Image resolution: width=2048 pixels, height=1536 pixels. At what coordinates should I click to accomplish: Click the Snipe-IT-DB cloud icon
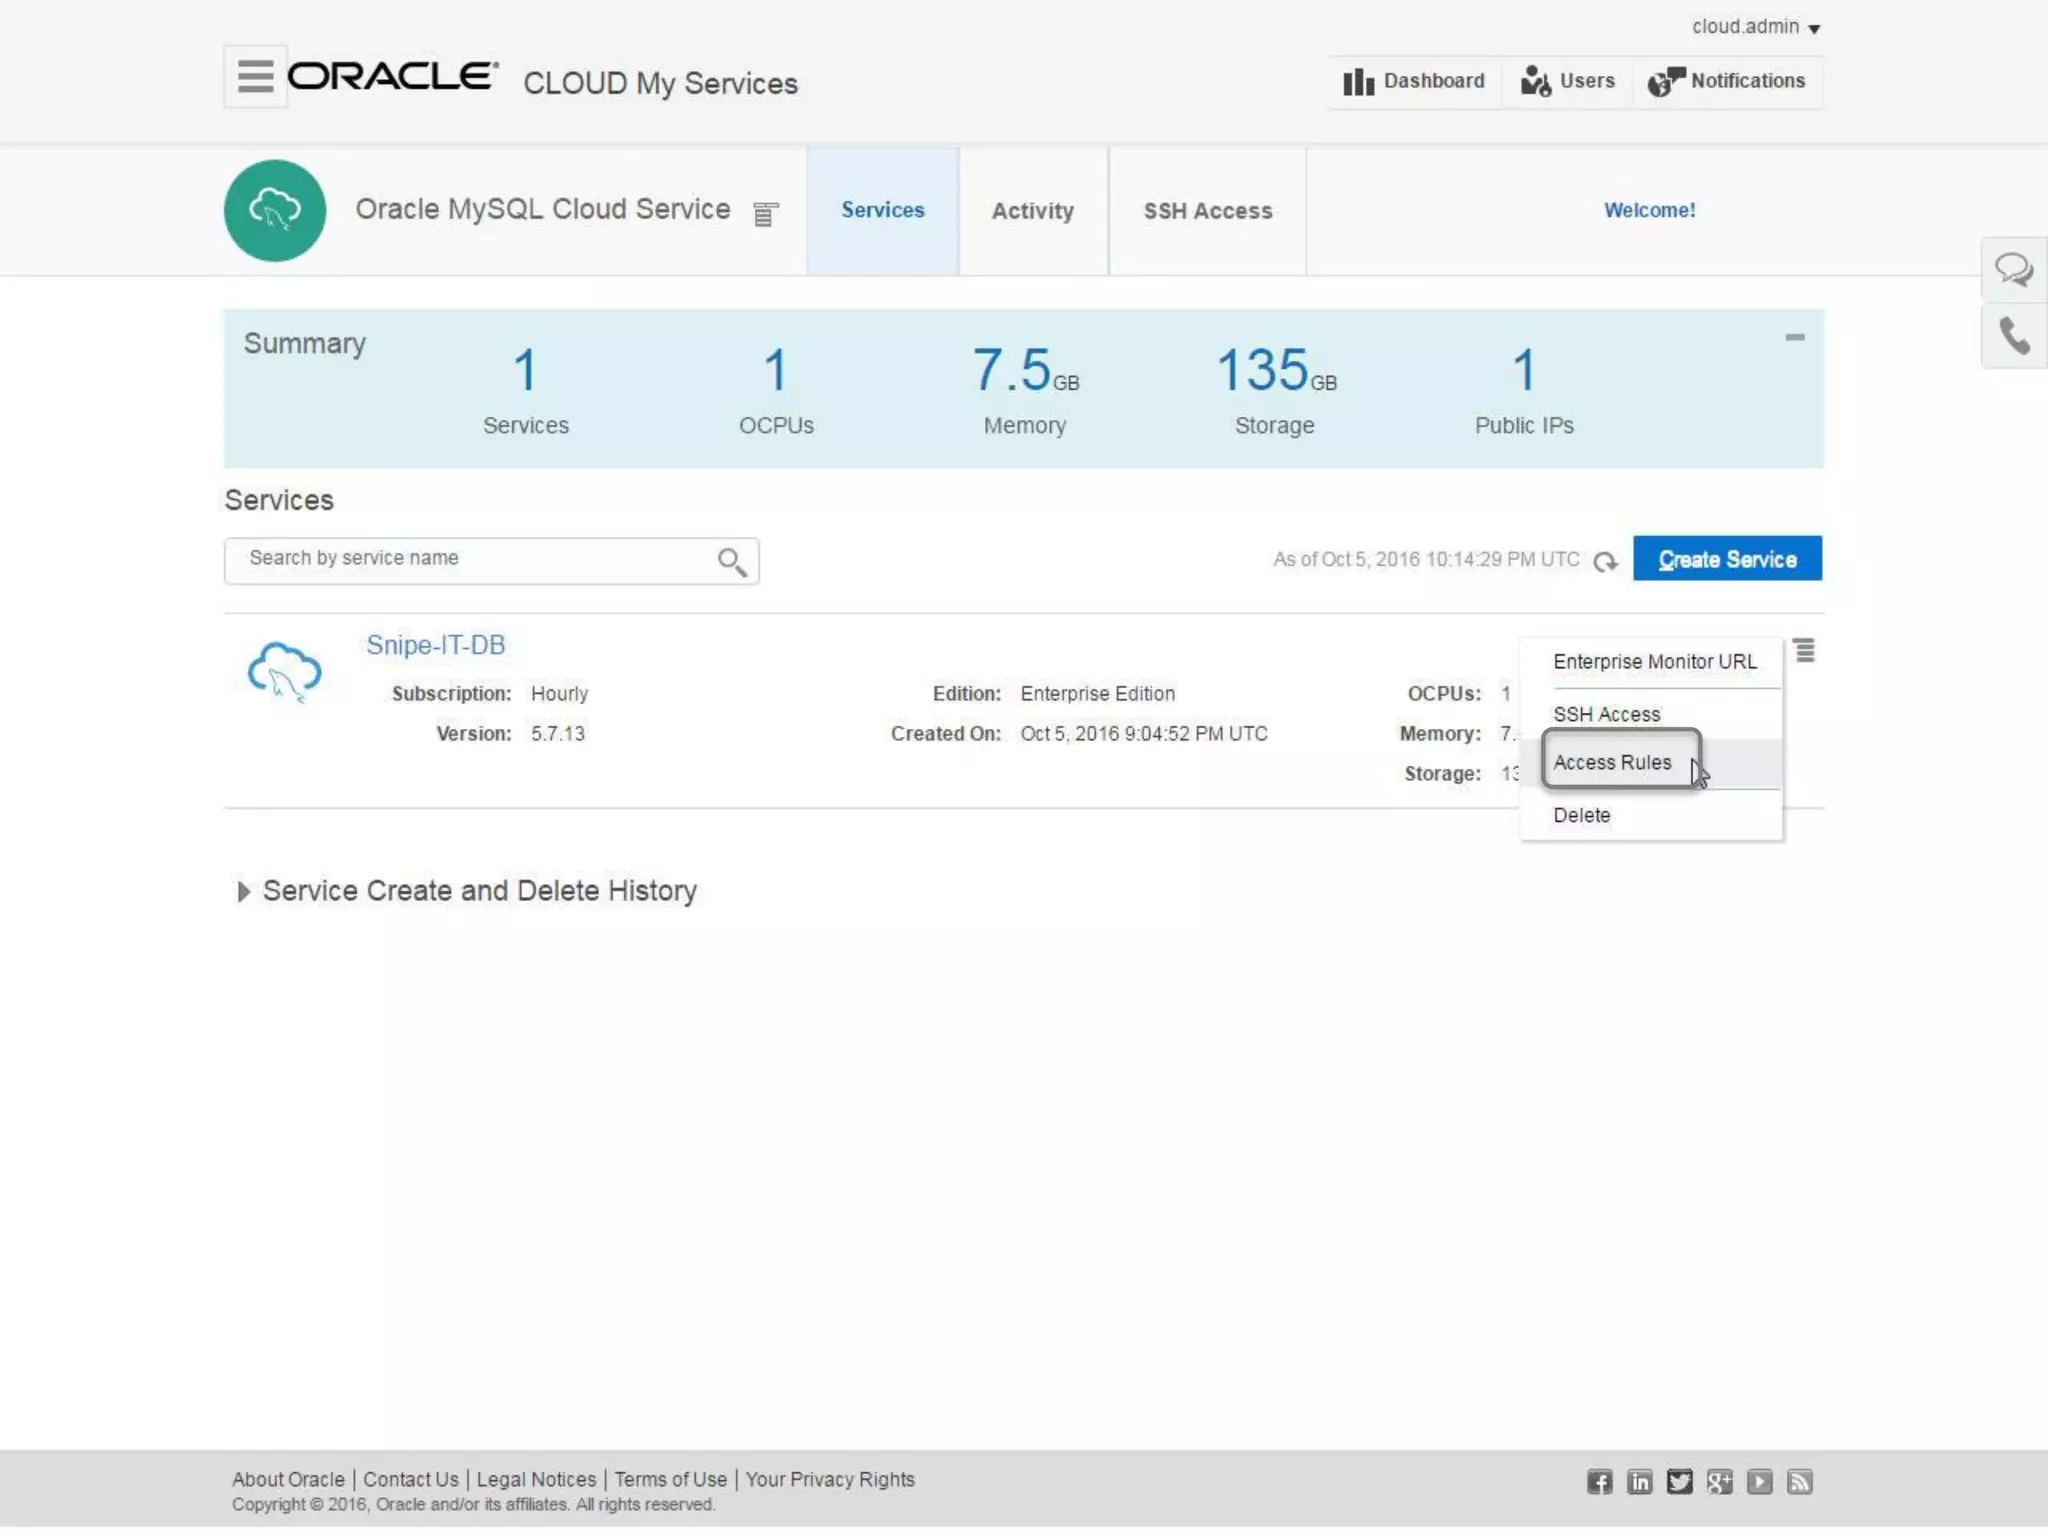pos(285,672)
